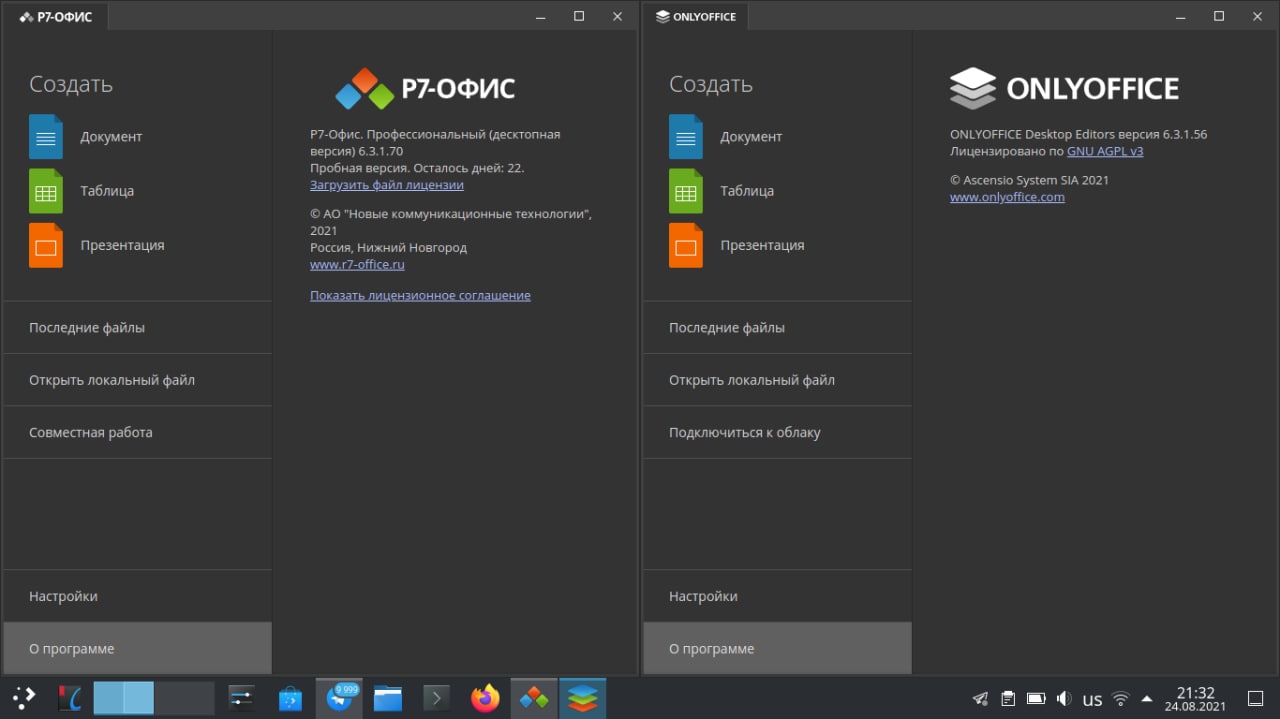Image resolution: width=1280 pixels, height=719 pixels.
Task: Open GNU AGPL v3 license link
Action: pyautogui.click(x=1105, y=152)
